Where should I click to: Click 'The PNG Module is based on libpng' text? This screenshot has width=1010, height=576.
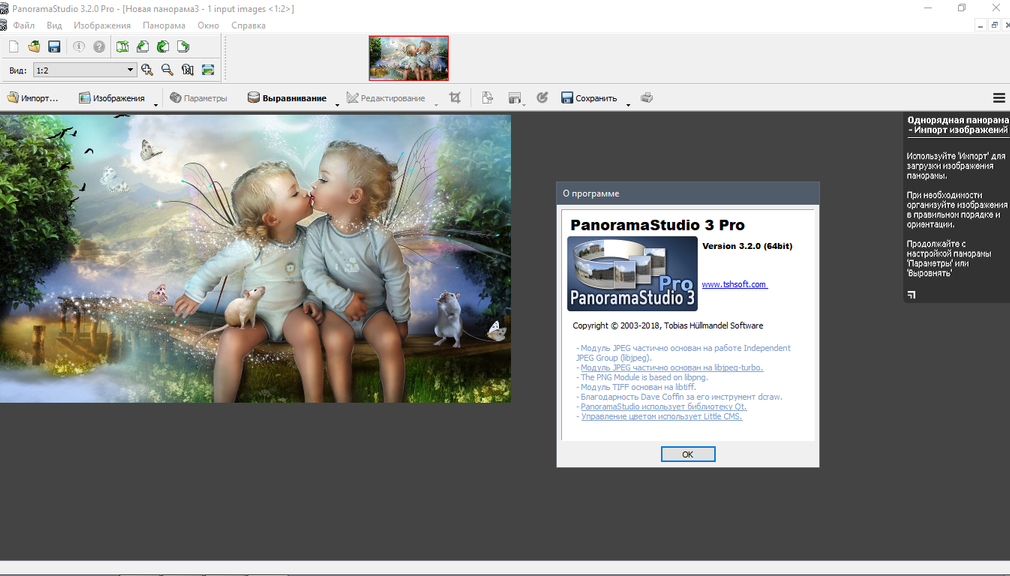coord(643,378)
